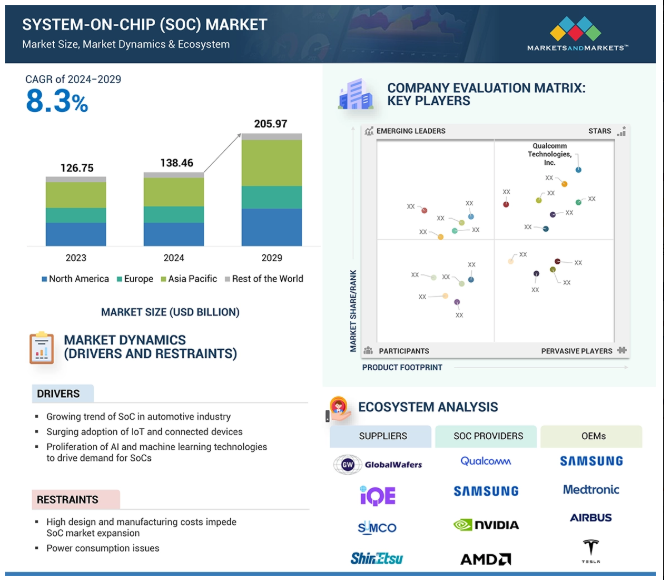Click the Airbus logo
The height and width of the screenshot is (580, 664).
click(591, 518)
